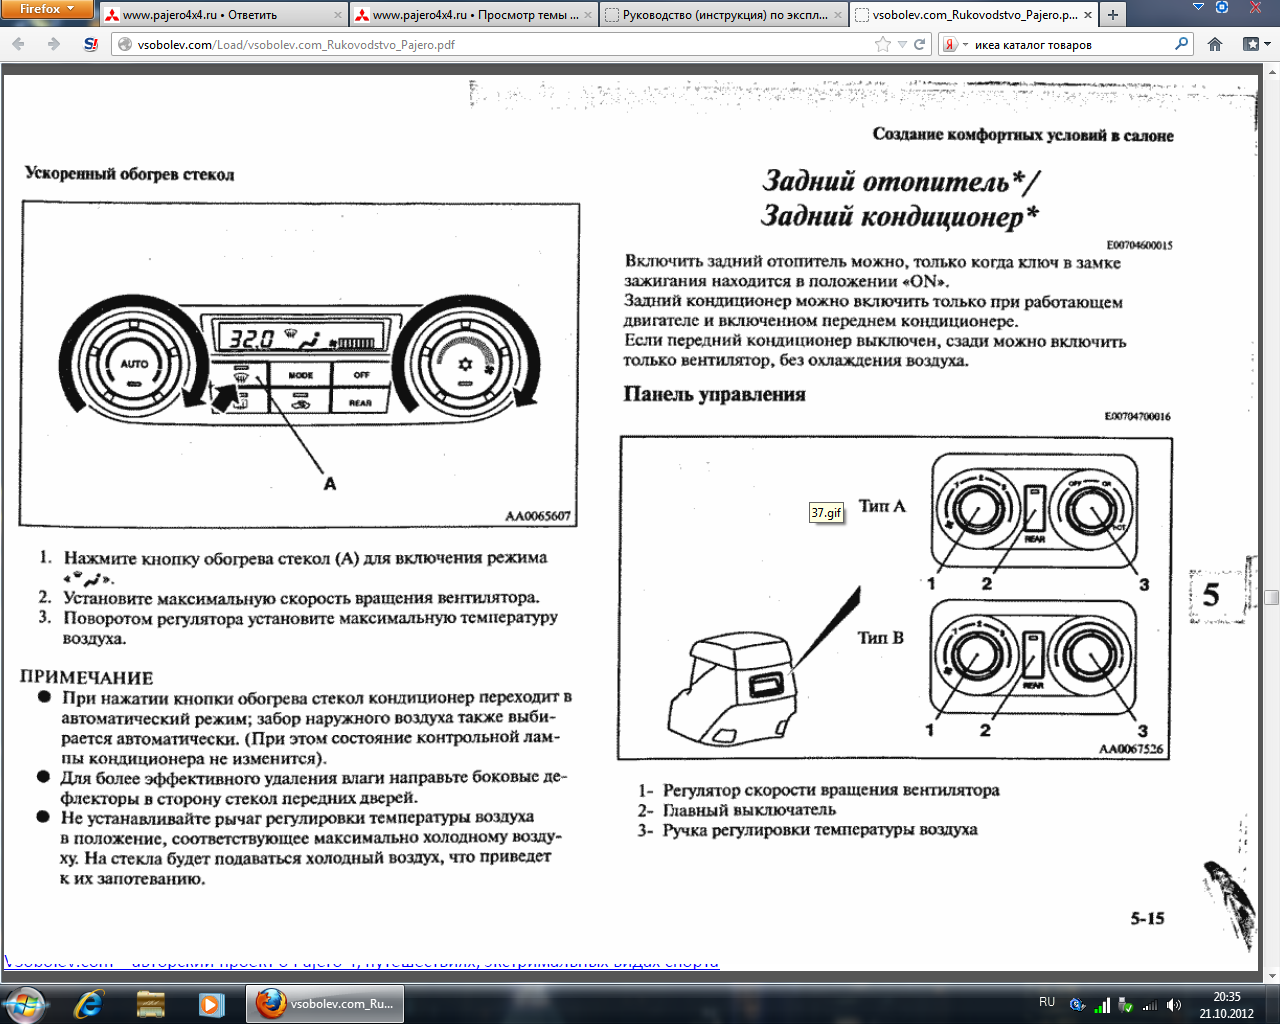Screen dimensions: 1280x1024
Task: Click the vsobolev.com link at page bottom
Action: coord(58,962)
